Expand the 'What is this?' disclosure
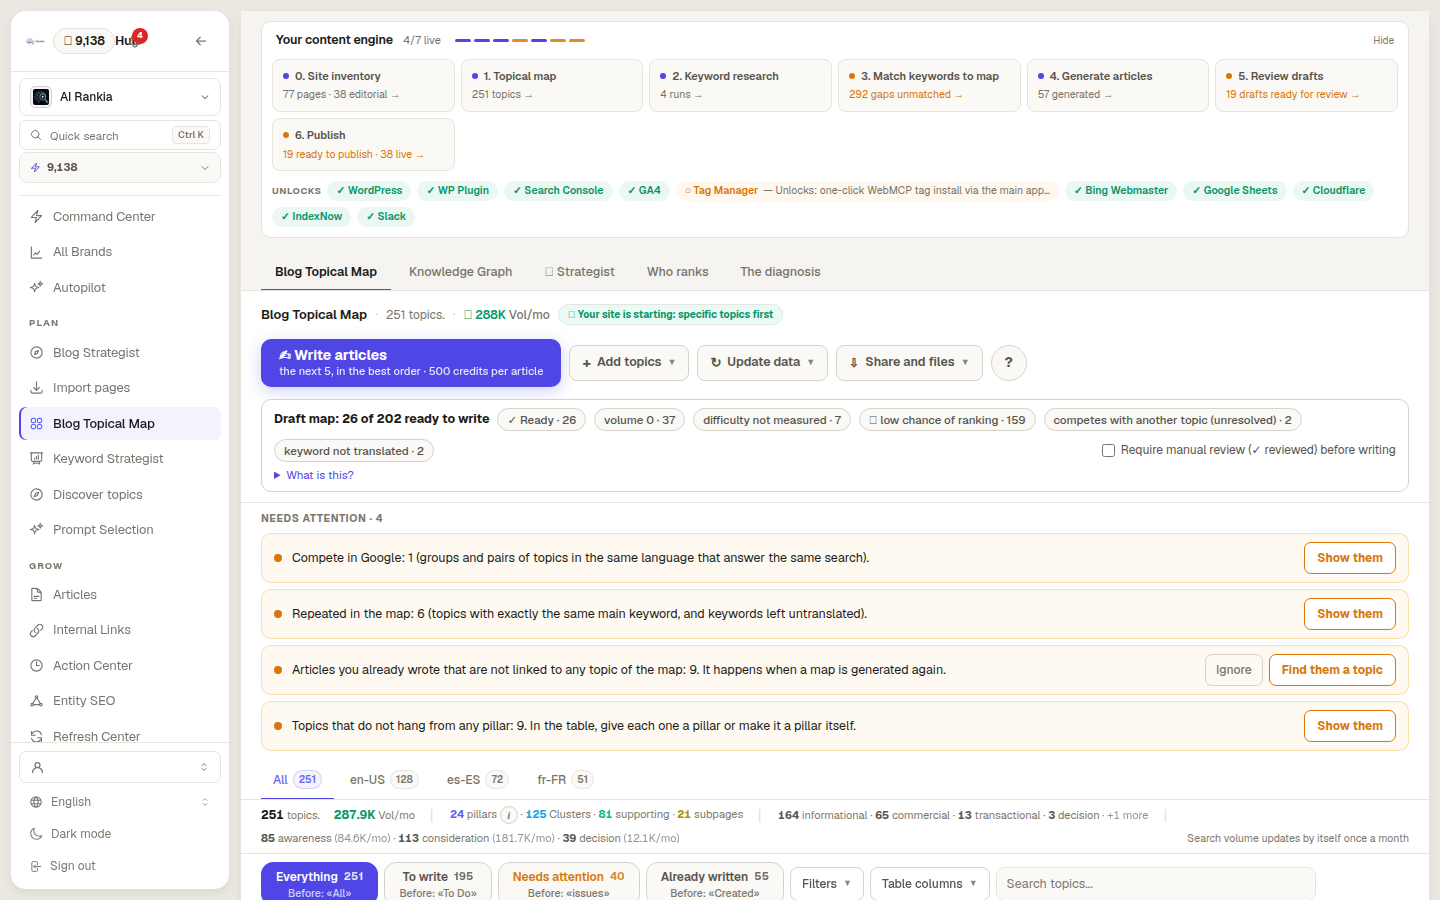Viewport: 1440px width, 900px height. (314, 476)
